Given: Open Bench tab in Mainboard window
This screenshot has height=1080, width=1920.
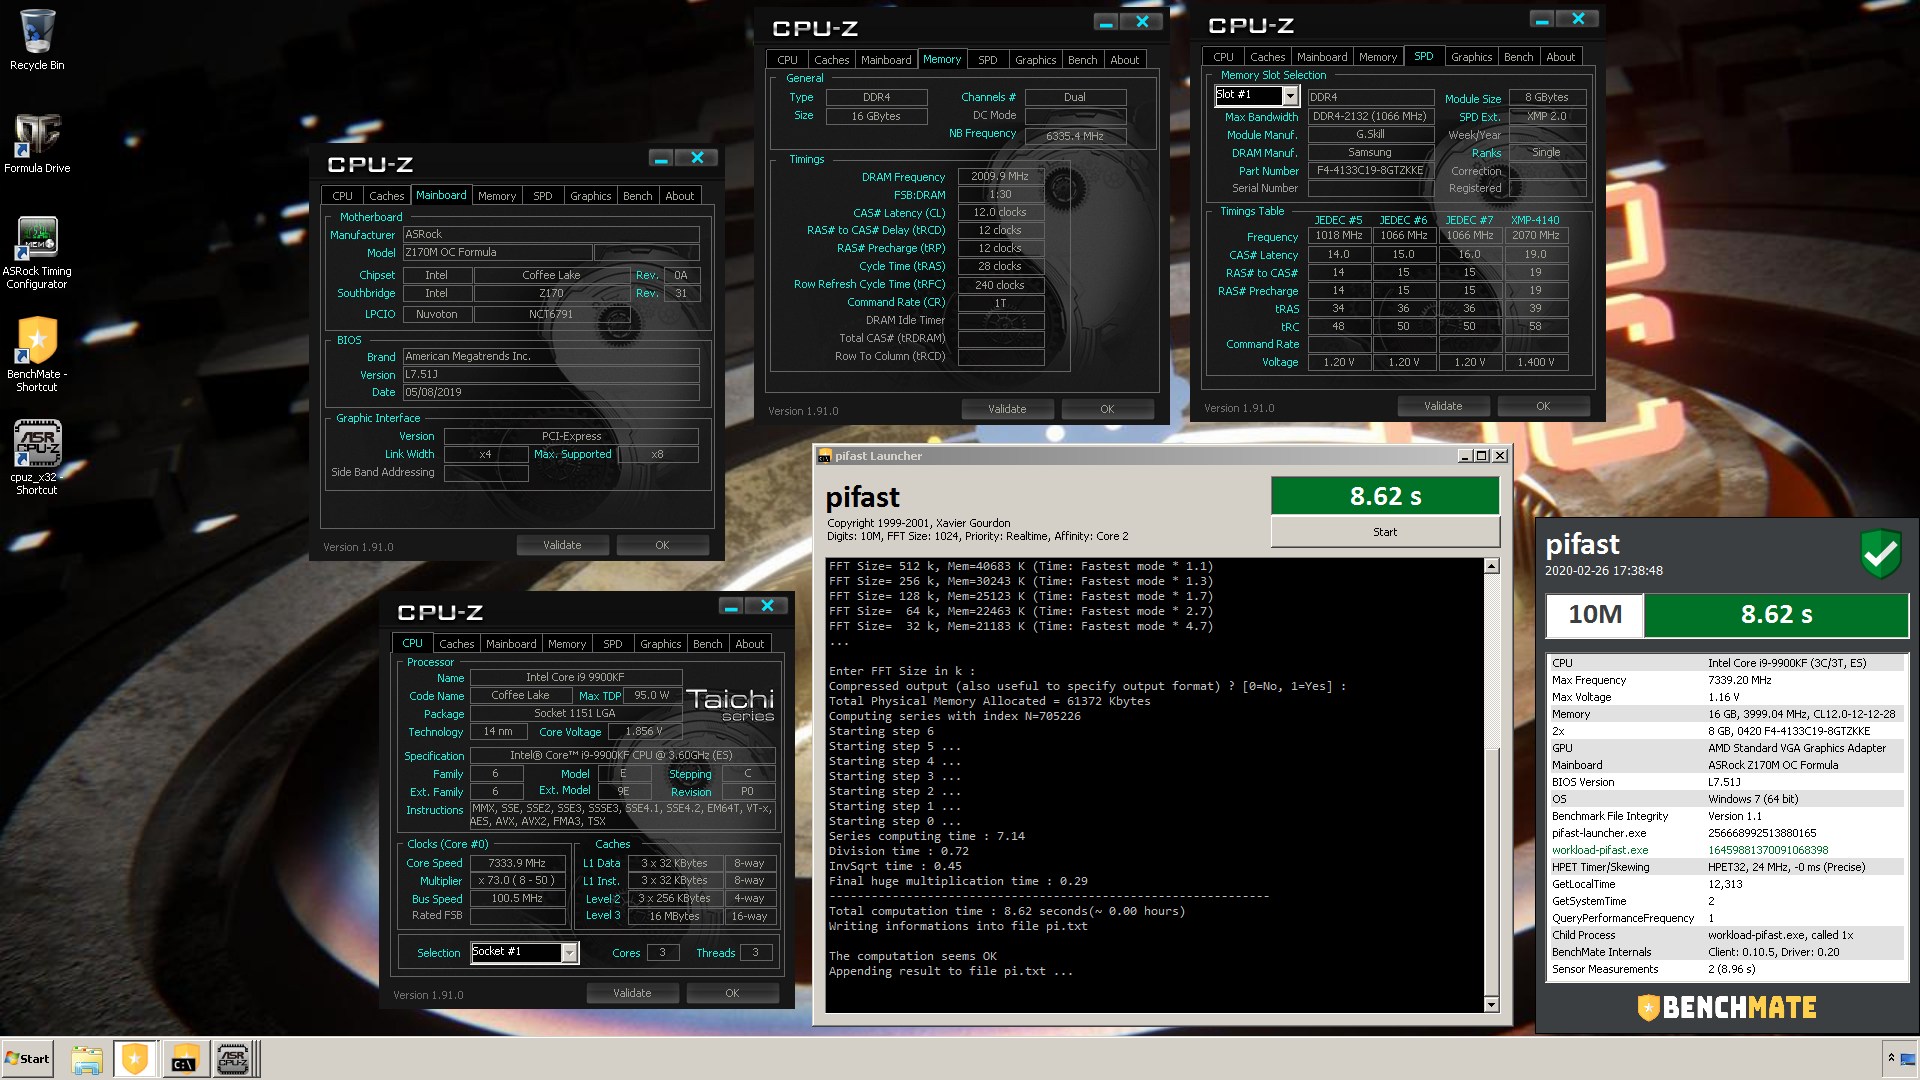Looking at the screenshot, I should [x=637, y=196].
